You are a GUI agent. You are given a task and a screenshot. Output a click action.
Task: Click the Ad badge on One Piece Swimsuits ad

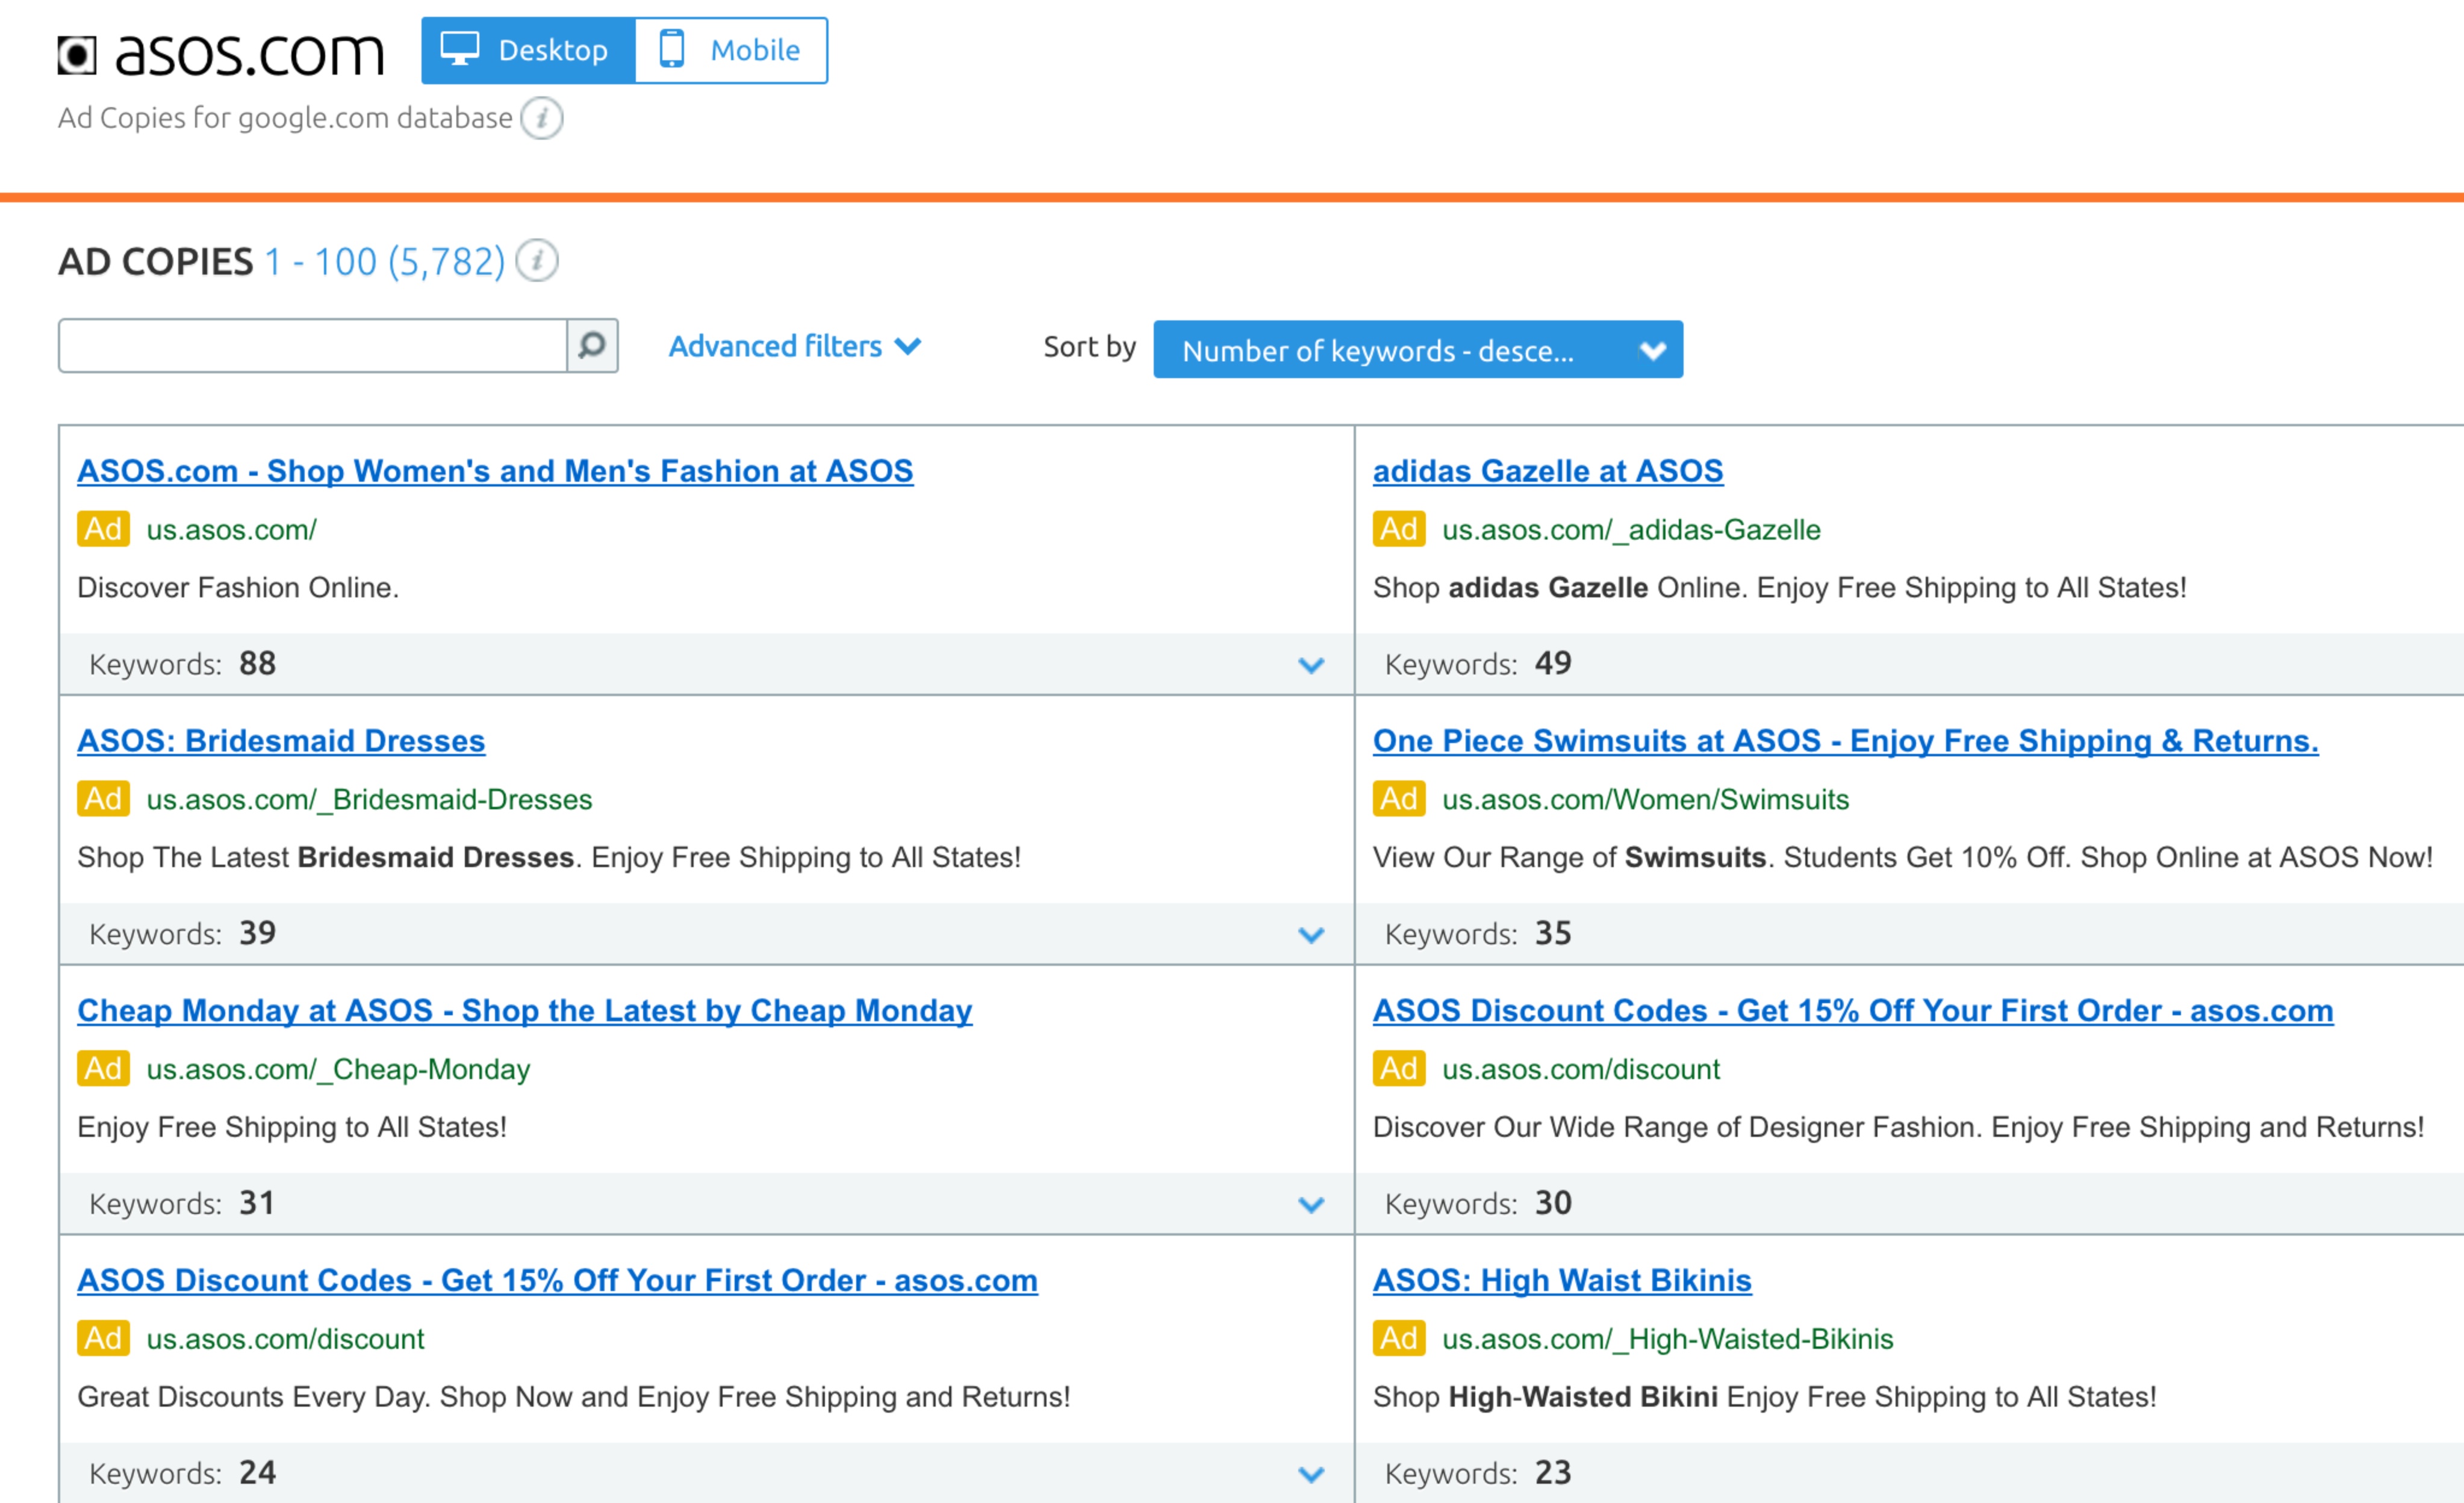[1398, 799]
